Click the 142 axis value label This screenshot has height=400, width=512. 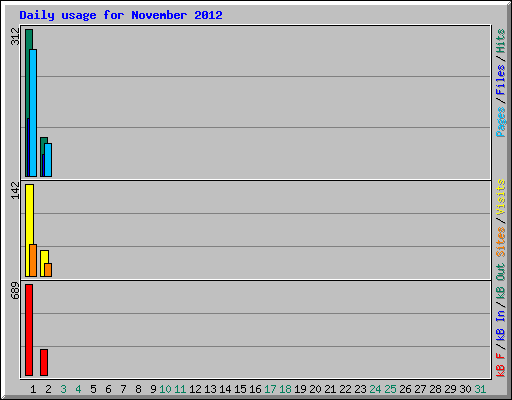pos(15,190)
